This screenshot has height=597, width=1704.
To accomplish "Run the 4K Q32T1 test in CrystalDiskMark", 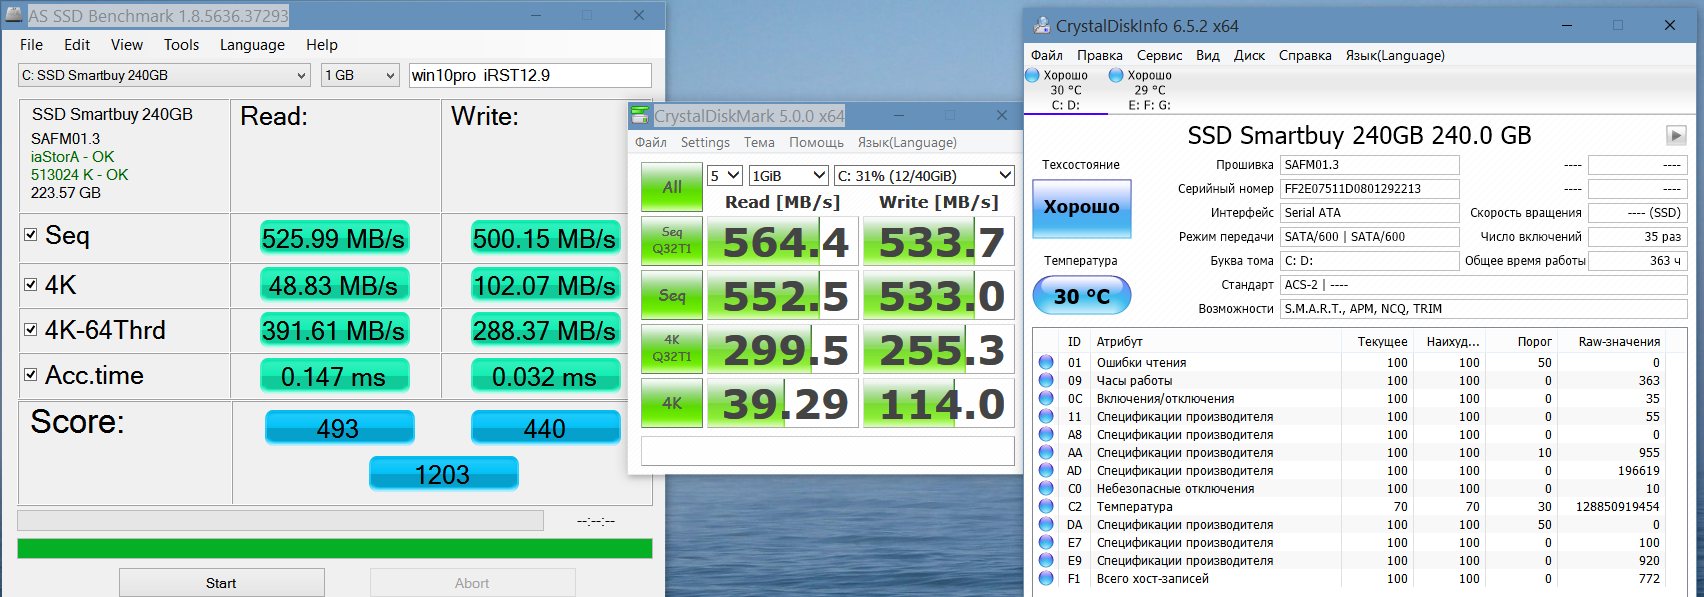I will (x=672, y=349).
